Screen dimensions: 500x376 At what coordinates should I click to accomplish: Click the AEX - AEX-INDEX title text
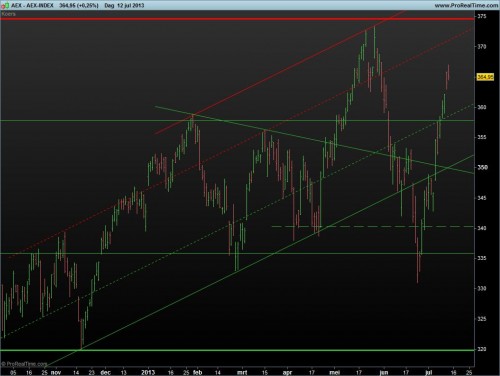(32, 5)
